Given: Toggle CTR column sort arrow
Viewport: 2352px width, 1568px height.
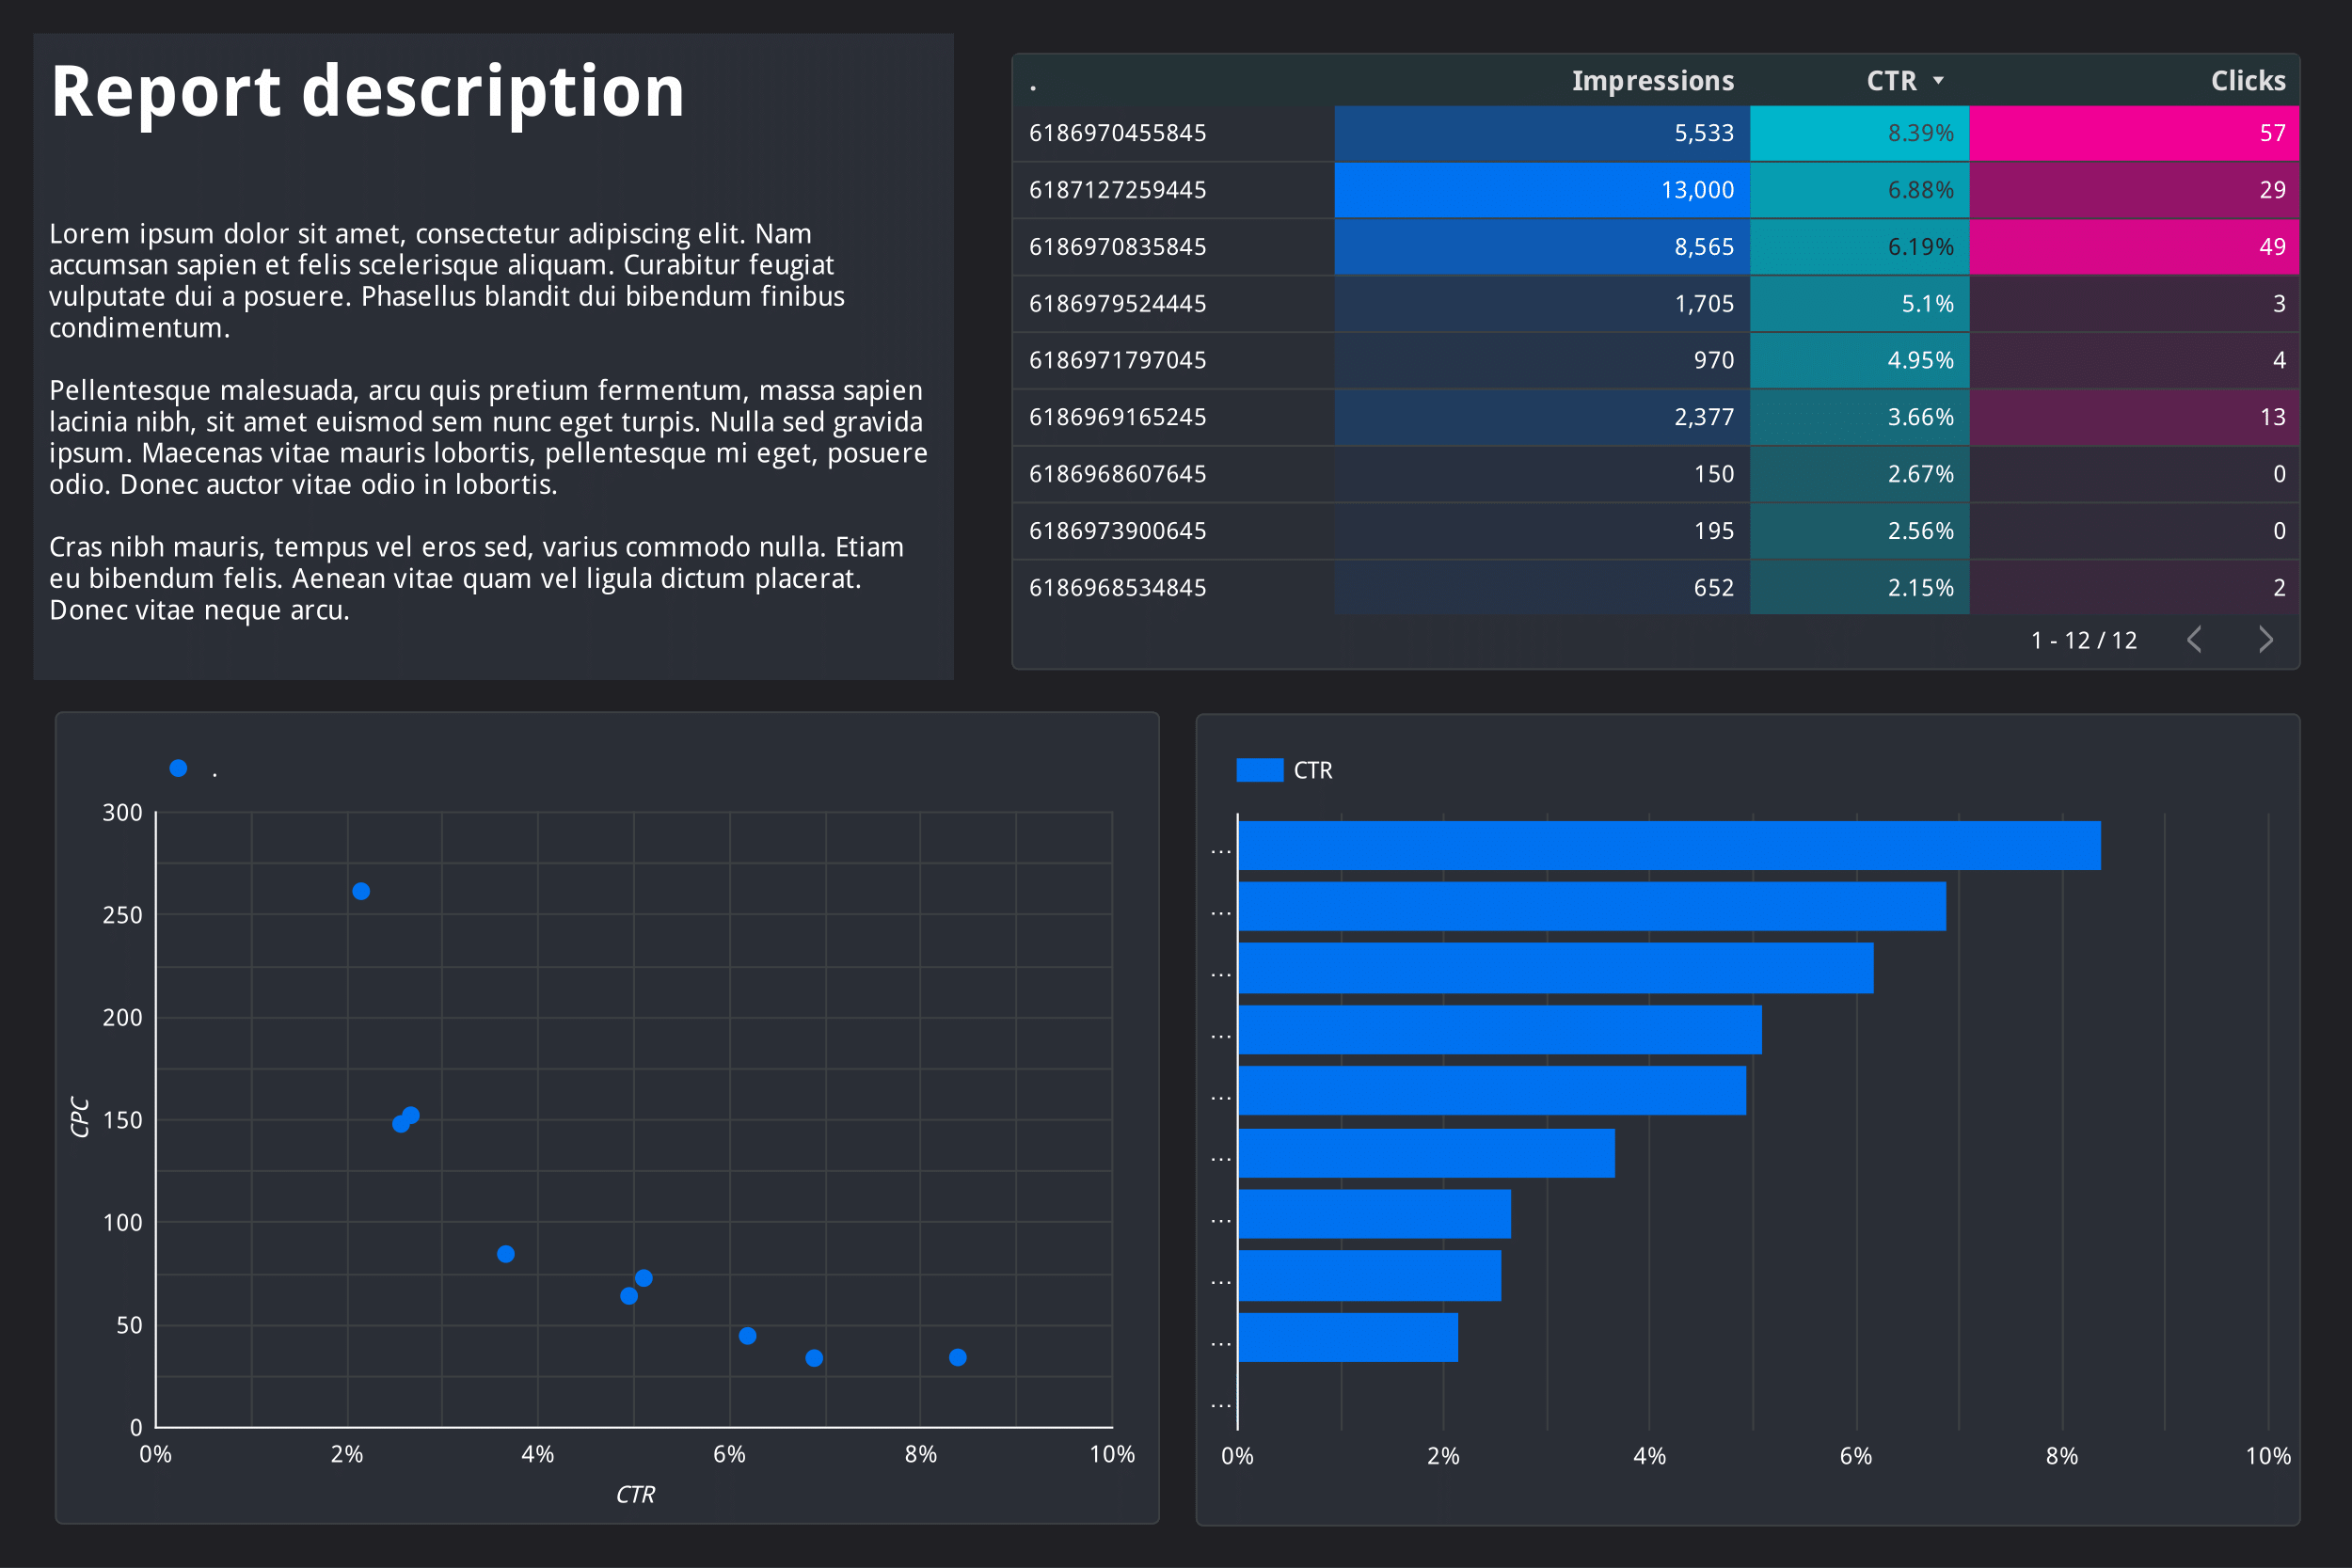Looking at the screenshot, I should pos(1938,80).
